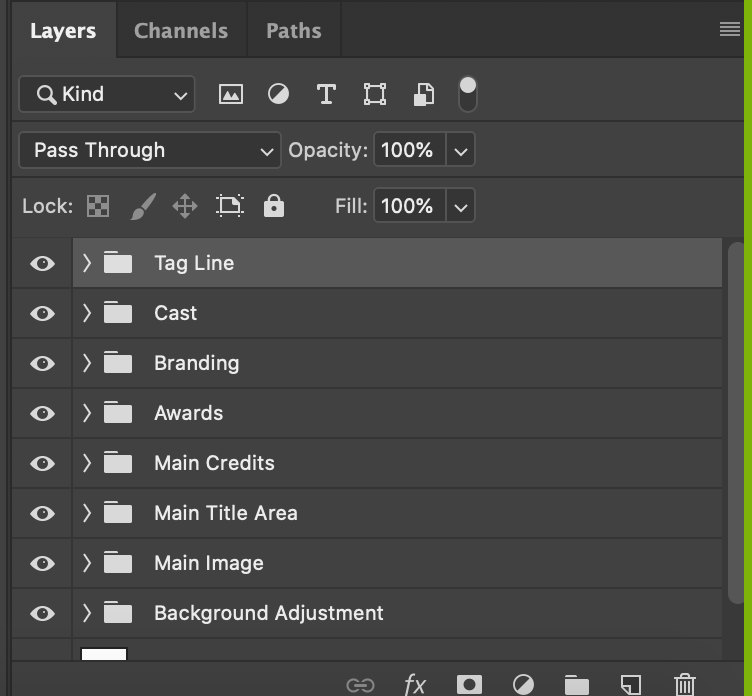
Task: Switch to the Channels tab
Action: 181,31
